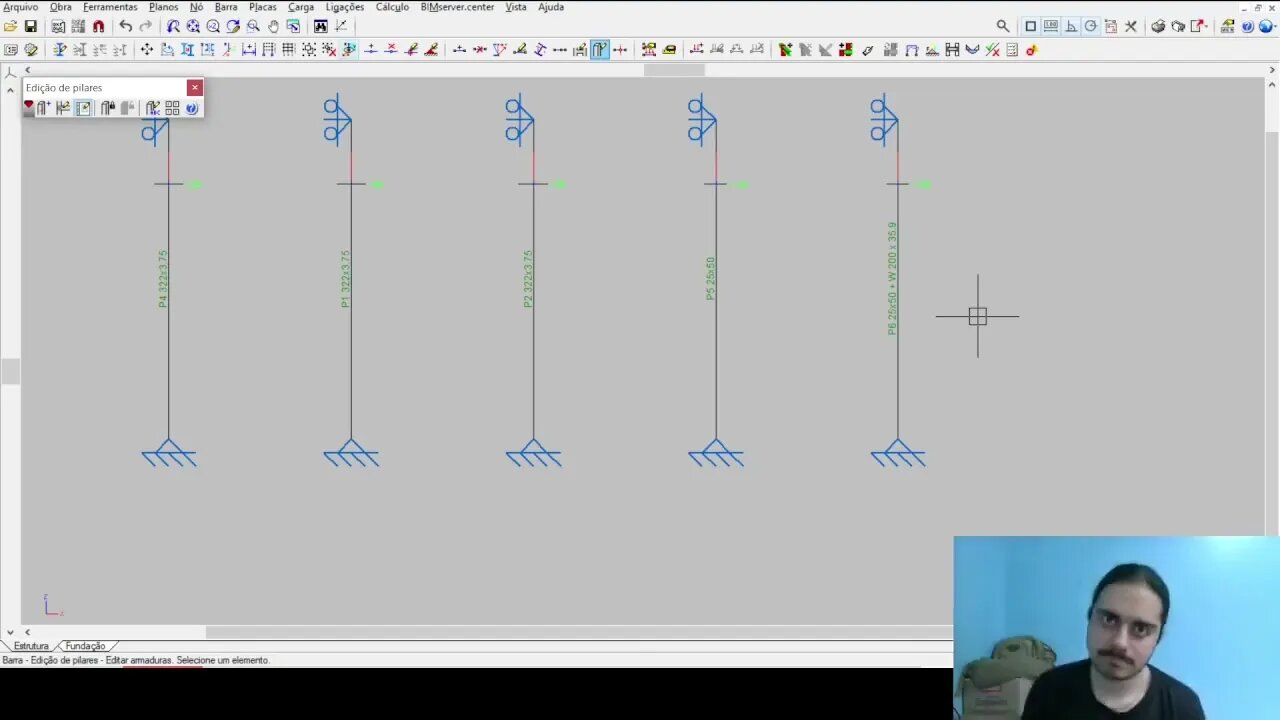Screen dimensions: 1280x720
Task: Click the report list icon in second toolbar
Action: pyautogui.click(x=1012, y=50)
